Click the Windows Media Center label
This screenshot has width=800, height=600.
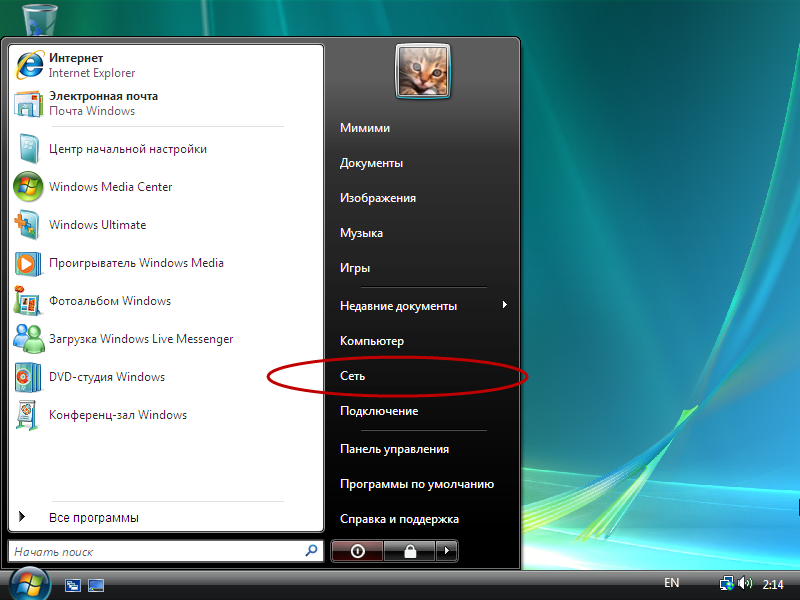click(111, 187)
